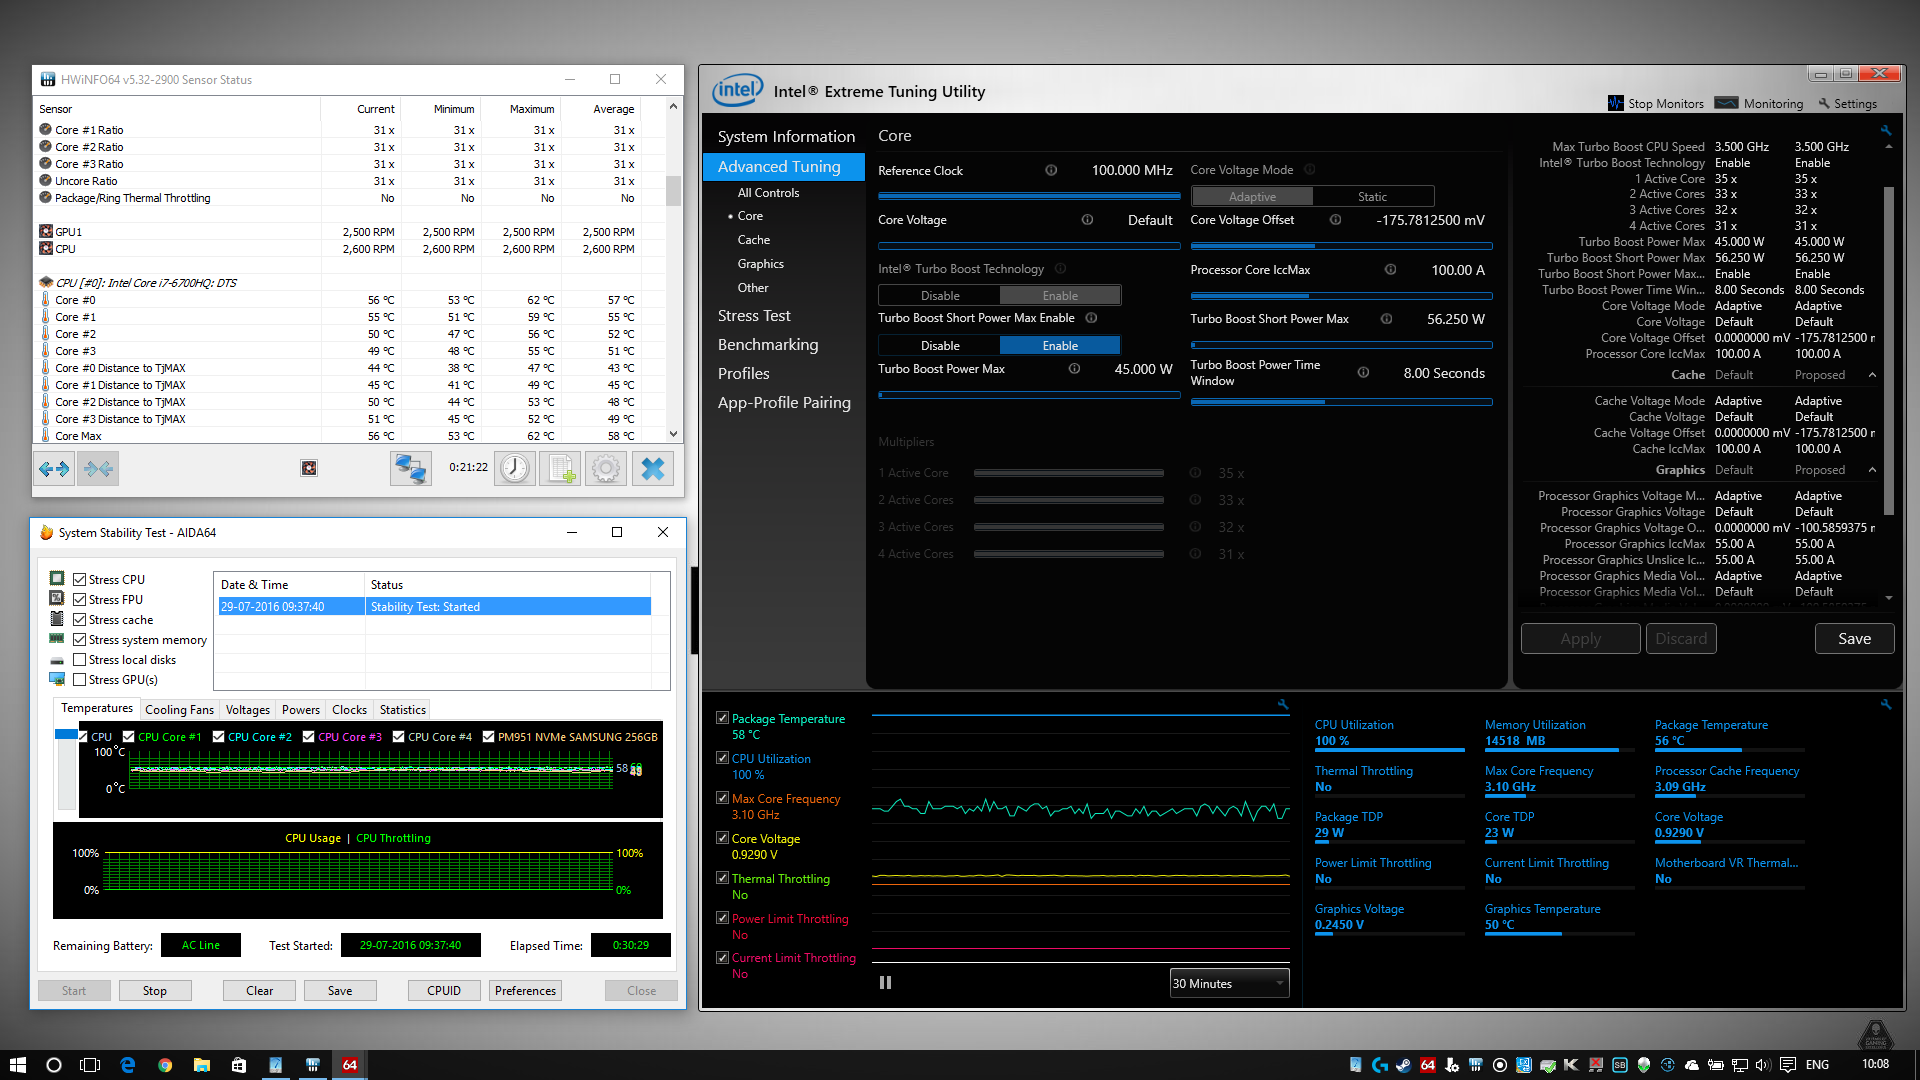This screenshot has height=1080, width=1920.
Task: Click expand columns arrows icon in HWiNFO toolbar
Action: click(x=54, y=469)
